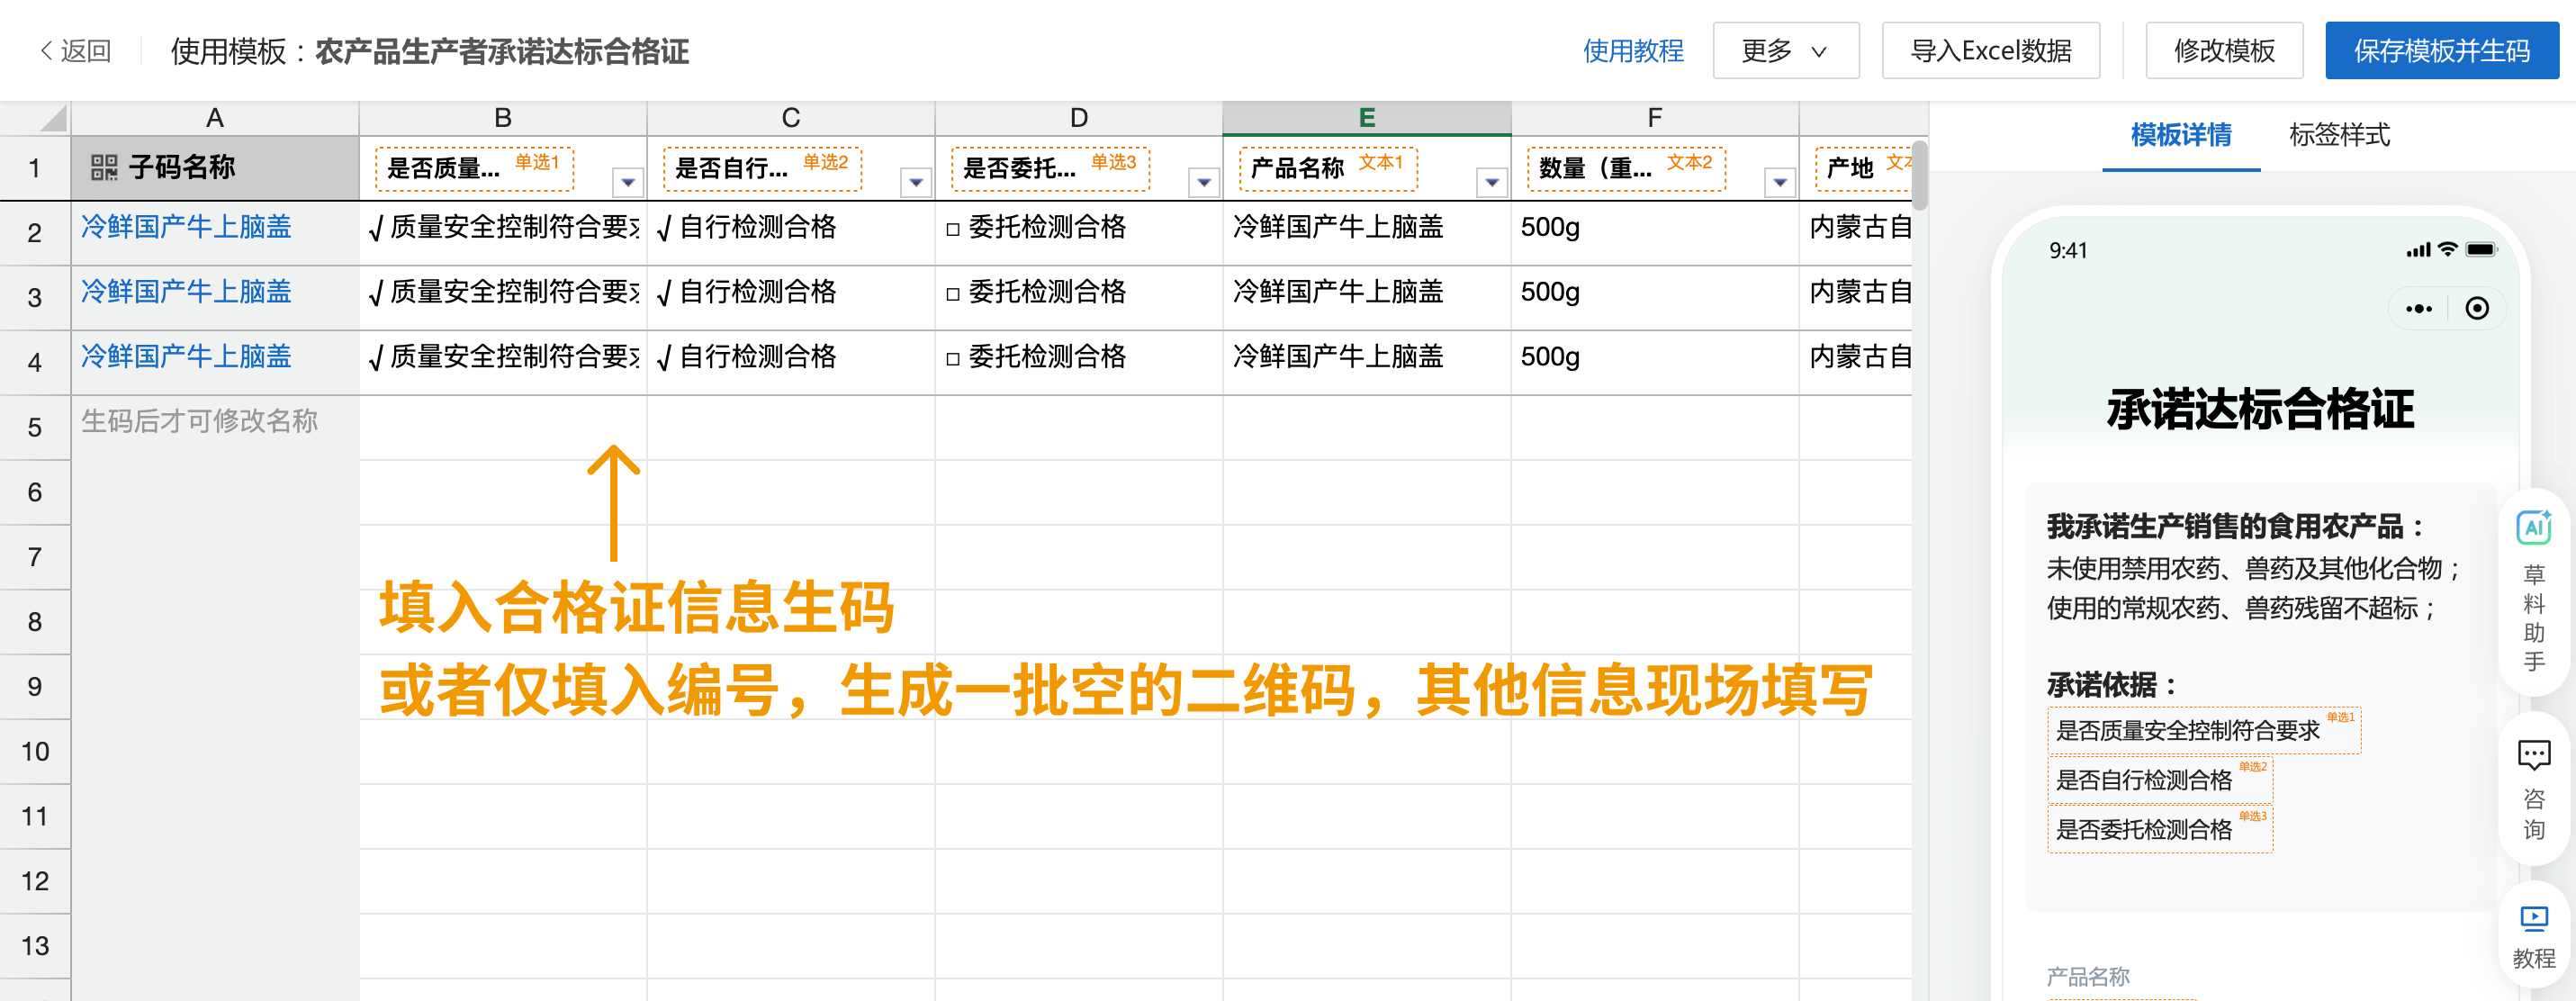Select the 模板详情 tab
Image resolution: width=2576 pixels, height=1001 pixels.
[2181, 135]
